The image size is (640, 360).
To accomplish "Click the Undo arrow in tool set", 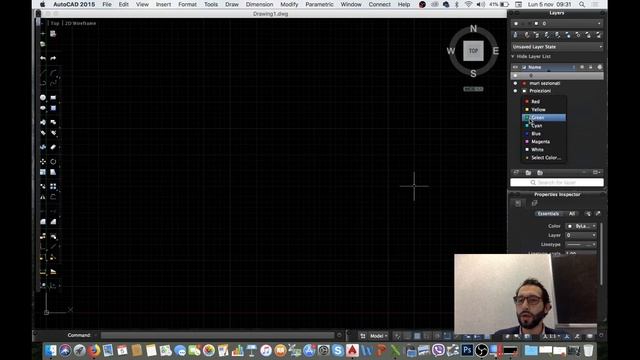I will click(43, 58).
